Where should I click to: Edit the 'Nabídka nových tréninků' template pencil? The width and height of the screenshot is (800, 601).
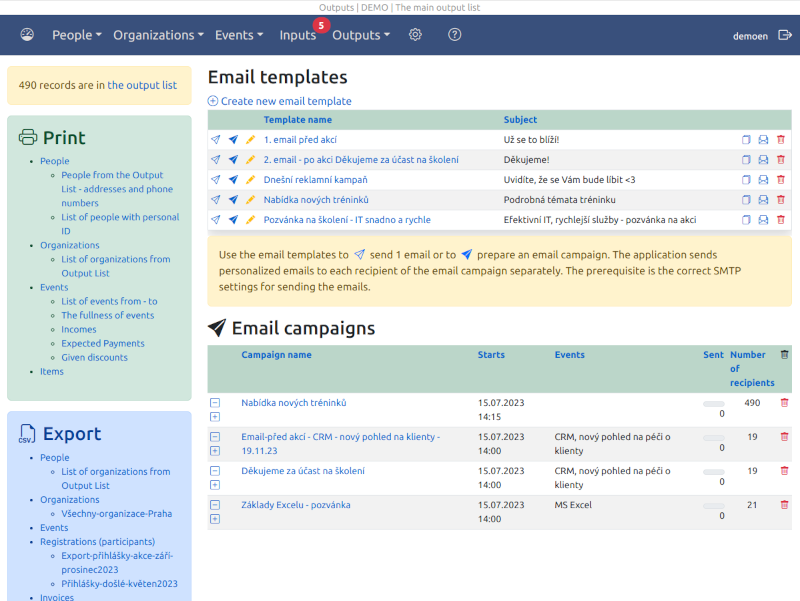click(x=250, y=200)
